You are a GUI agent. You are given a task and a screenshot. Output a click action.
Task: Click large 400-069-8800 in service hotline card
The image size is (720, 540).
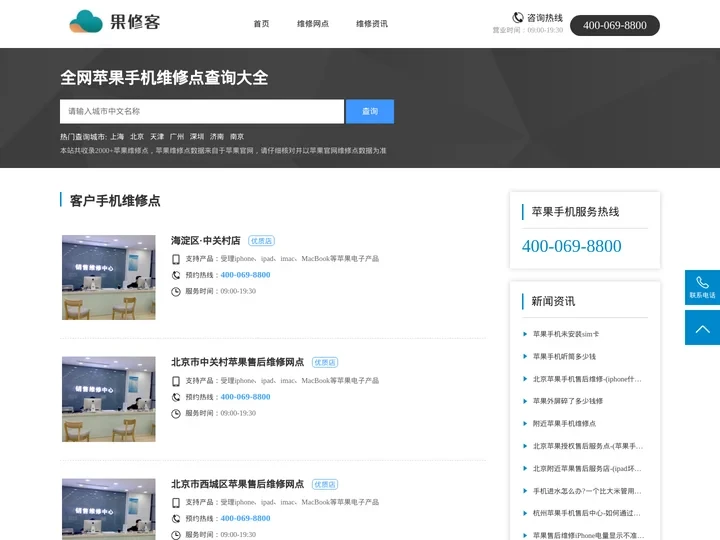571,246
